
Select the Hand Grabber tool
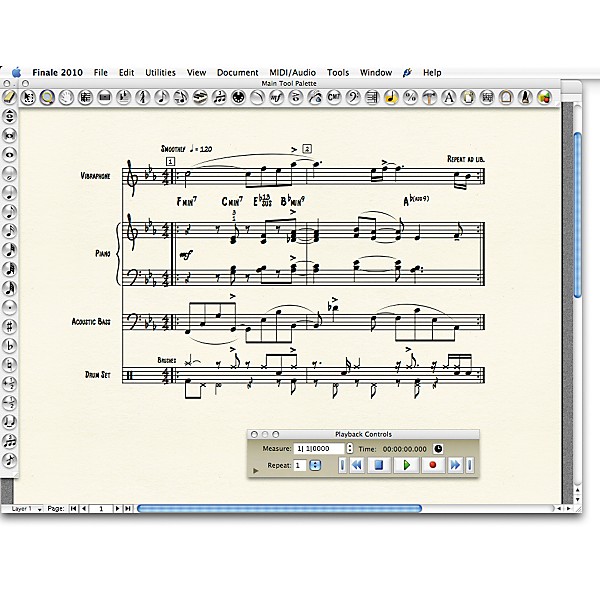[66, 98]
